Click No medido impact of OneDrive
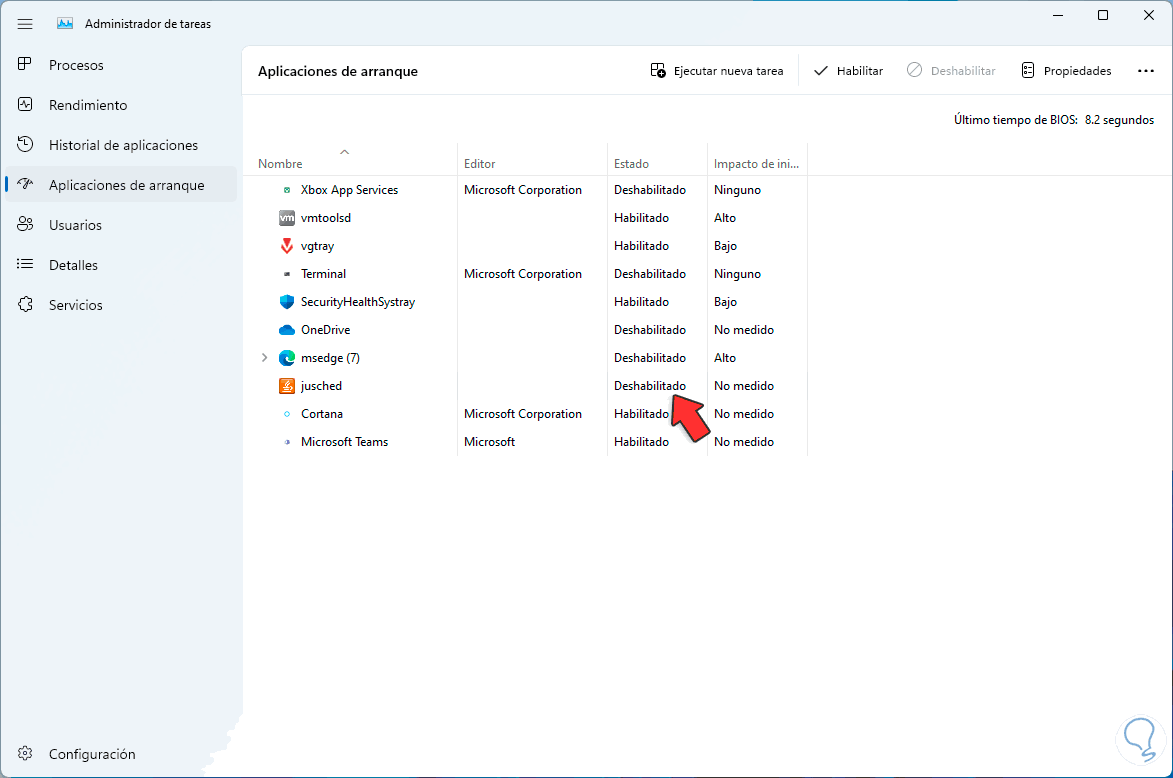Viewport: 1173px width, 778px height. click(744, 330)
